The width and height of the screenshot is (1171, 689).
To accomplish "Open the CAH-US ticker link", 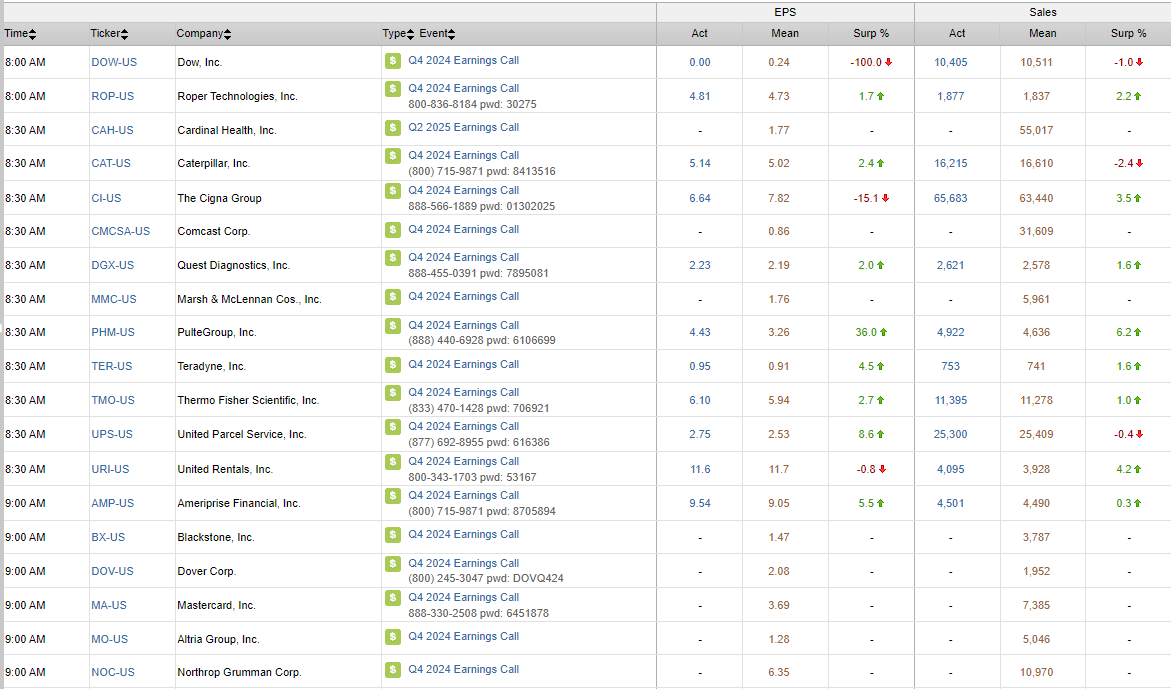I will point(113,130).
